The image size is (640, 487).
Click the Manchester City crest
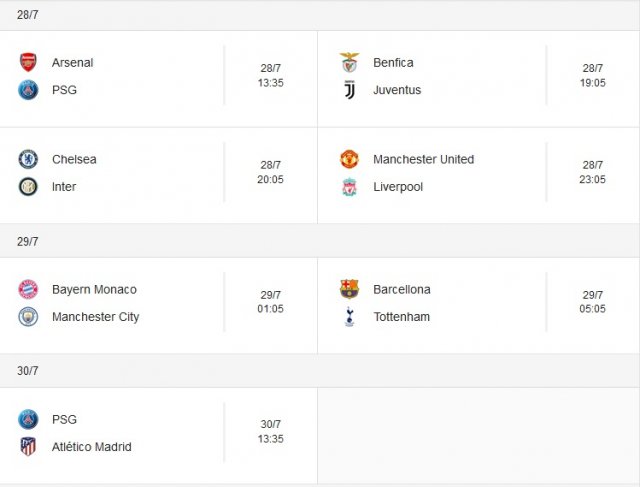point(28,317)
